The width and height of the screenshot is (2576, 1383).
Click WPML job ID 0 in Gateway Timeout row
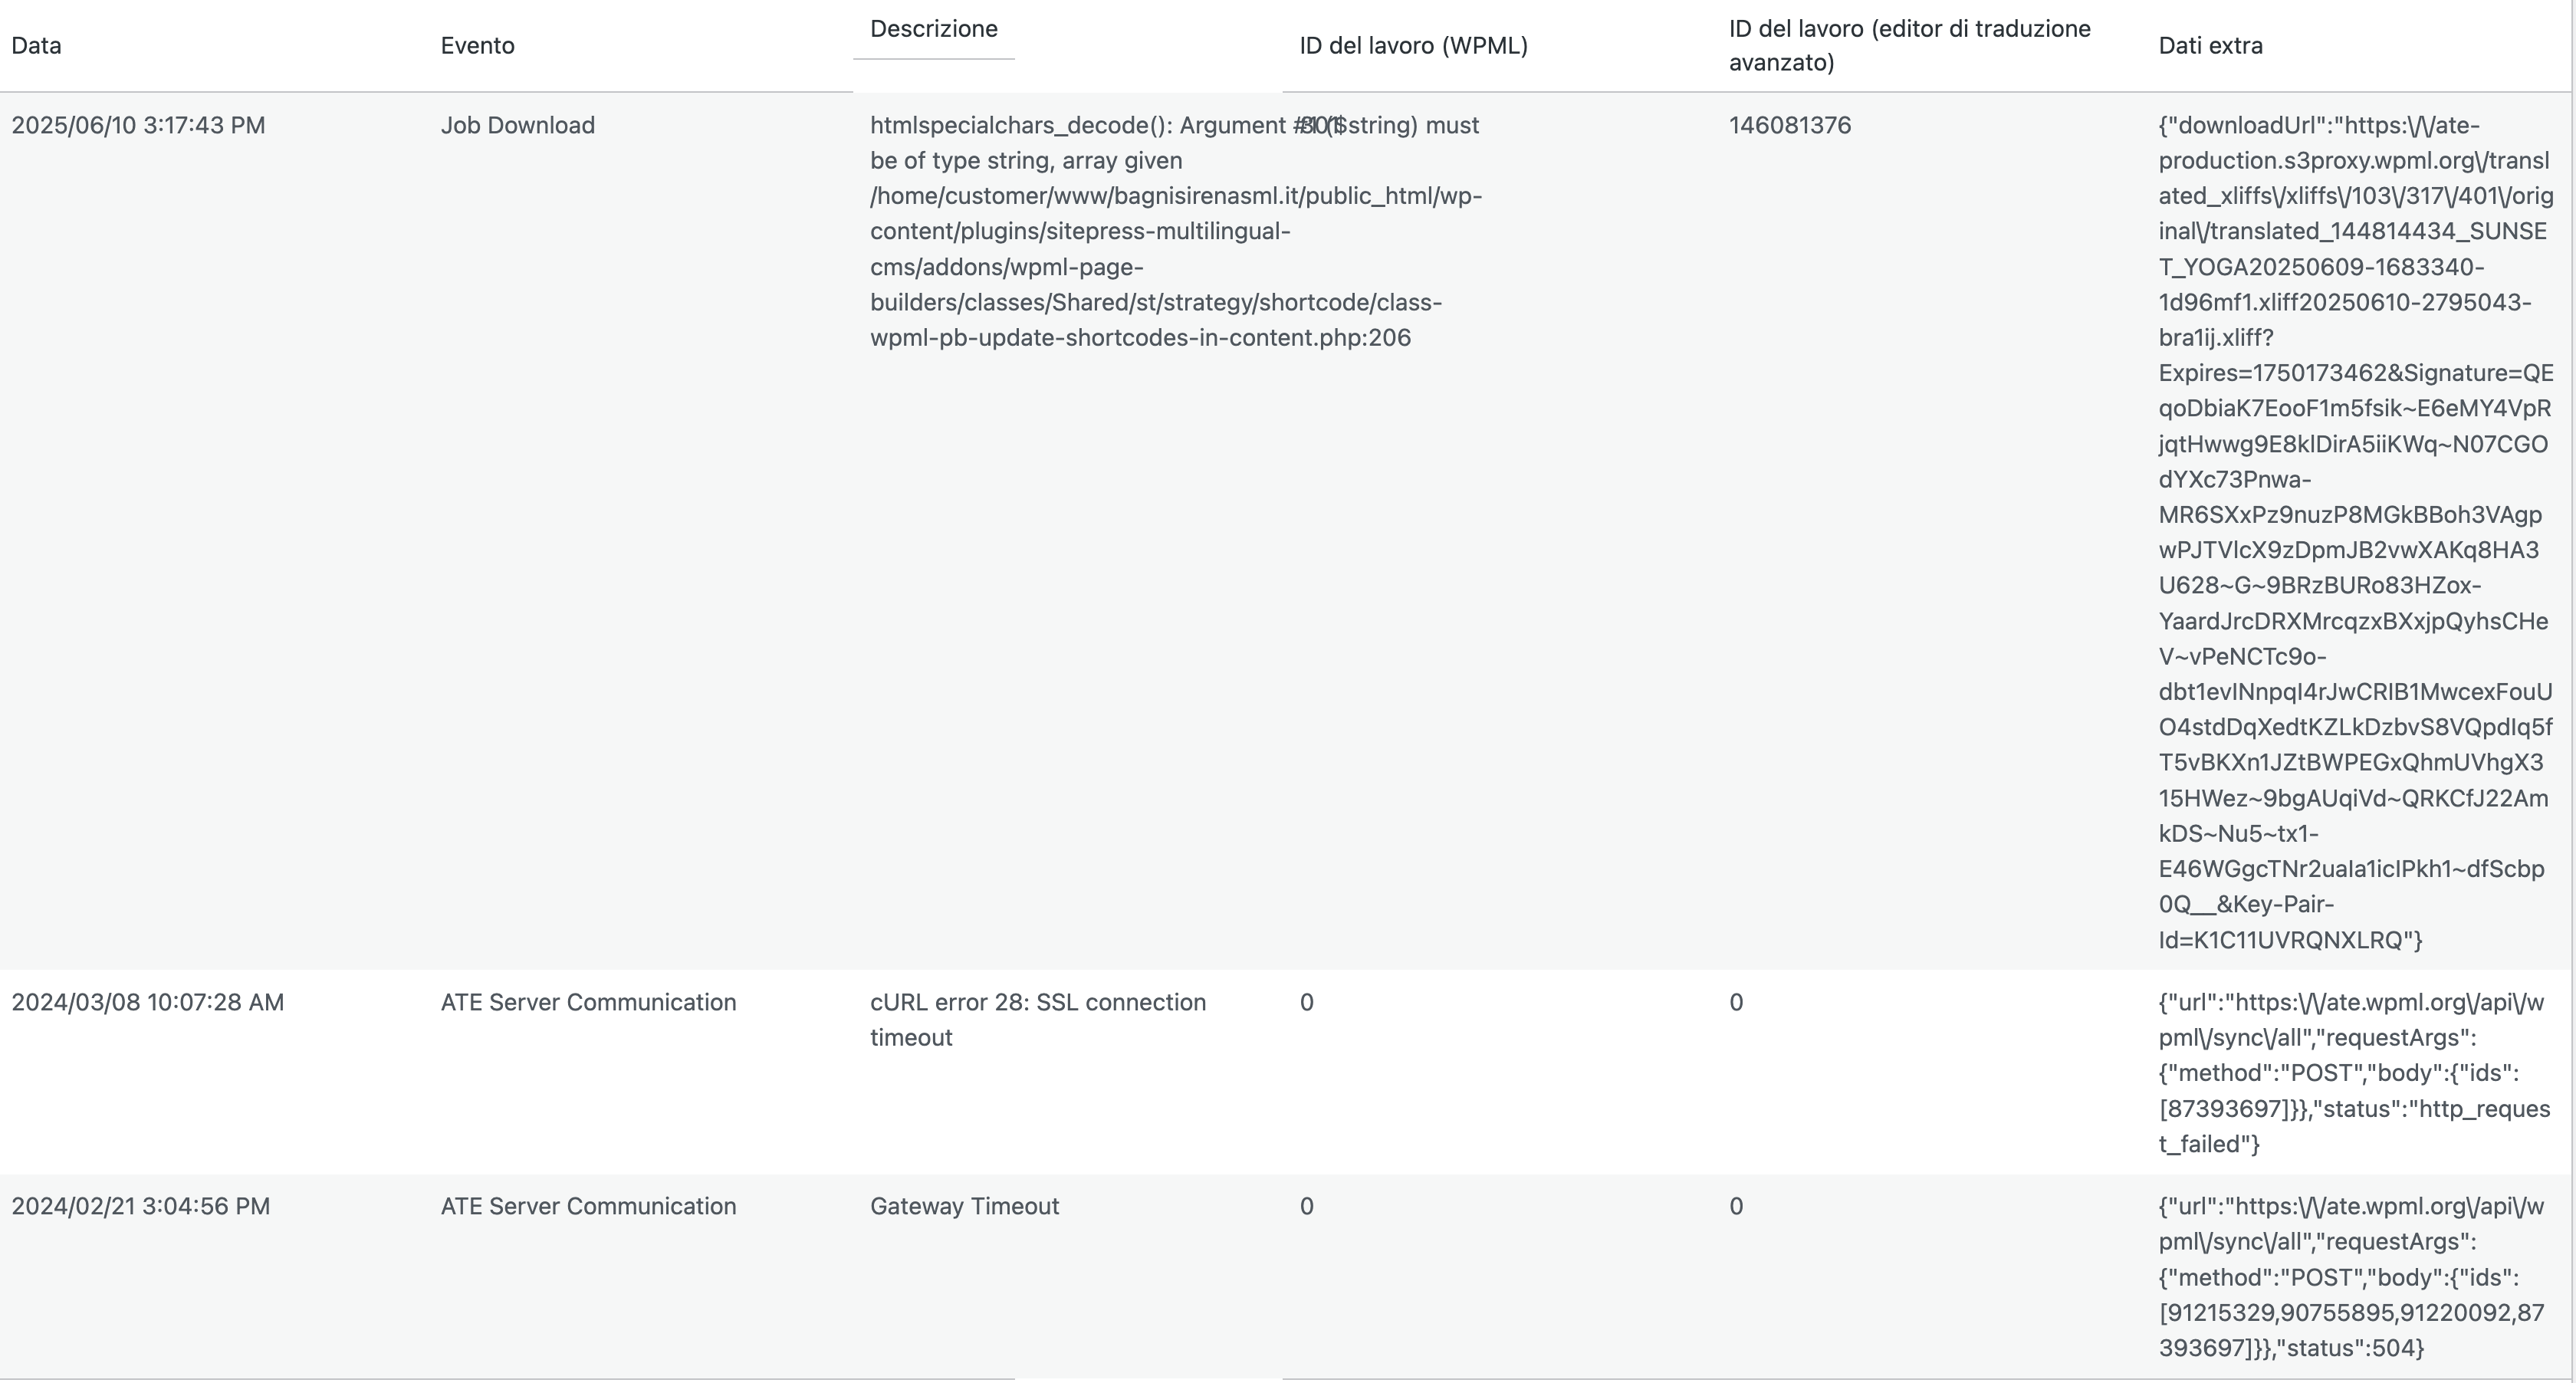click(x=1306, y=1207)
